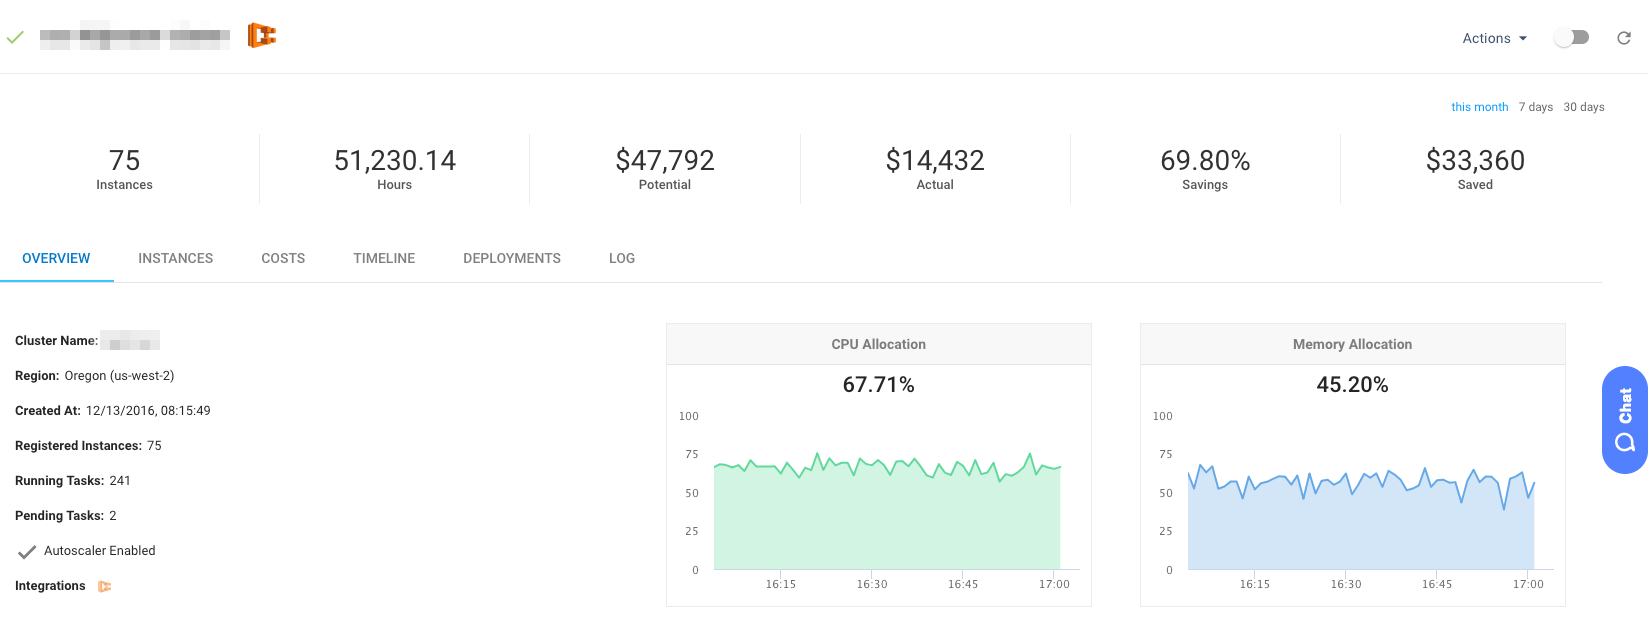Click the blue Memory Allocation chart area
1648x639 pixels.
(1360, 530)
